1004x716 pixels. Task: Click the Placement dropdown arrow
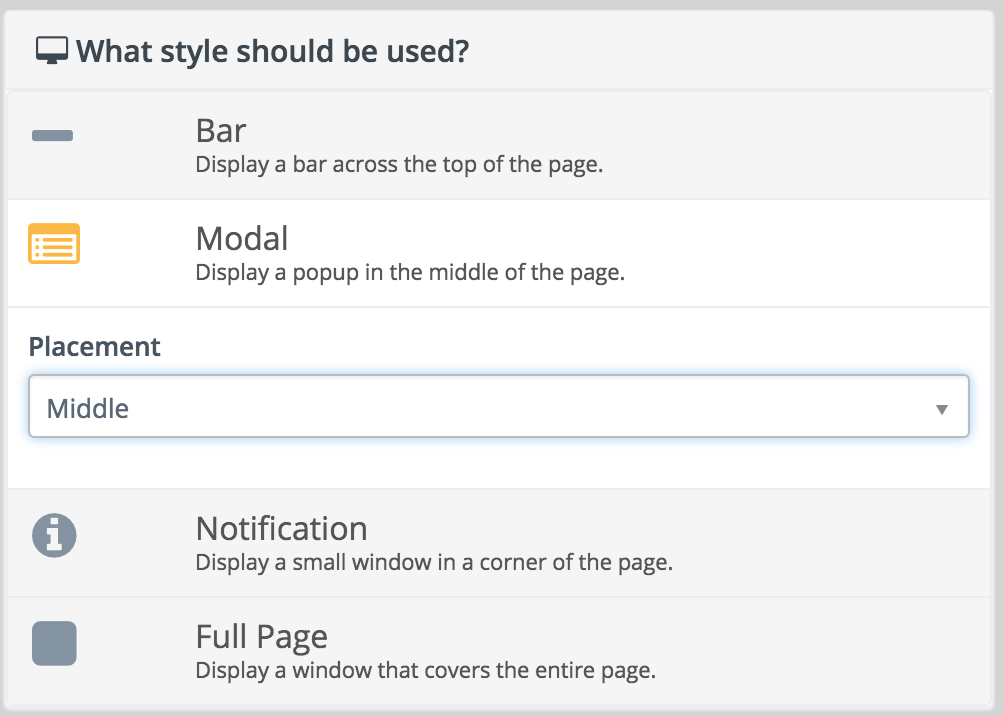tap(941, 409)
